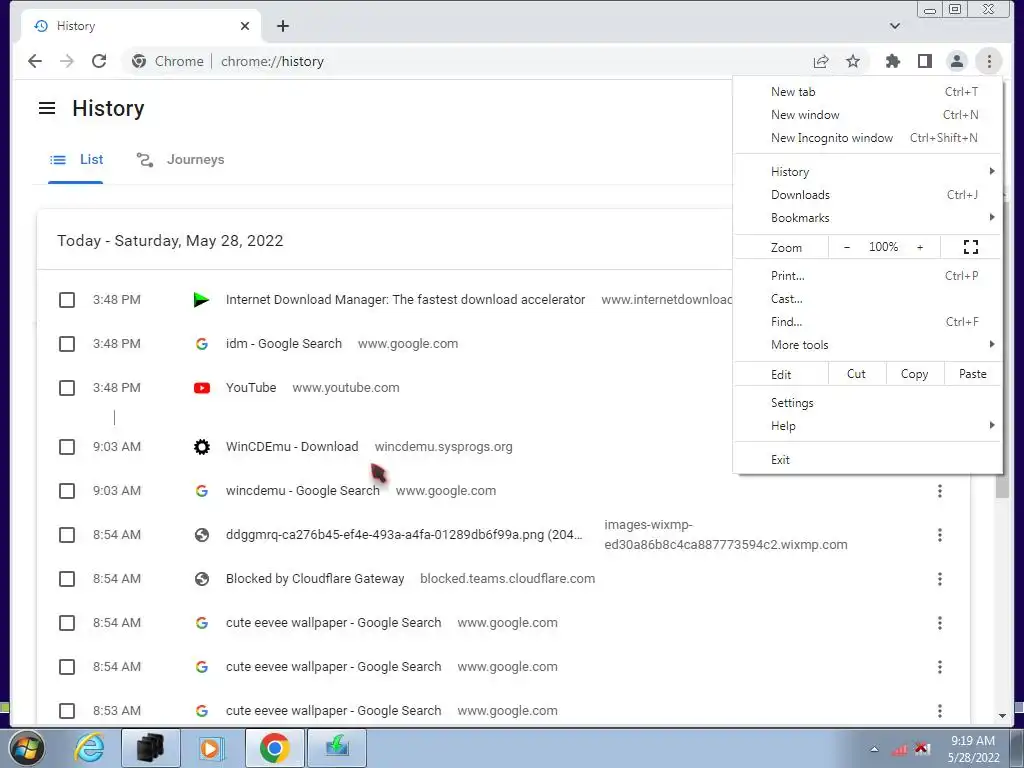This screenshot has width=1024, height=768.
Task: Open Windows Media Player from taskbar
Action: 210,748
